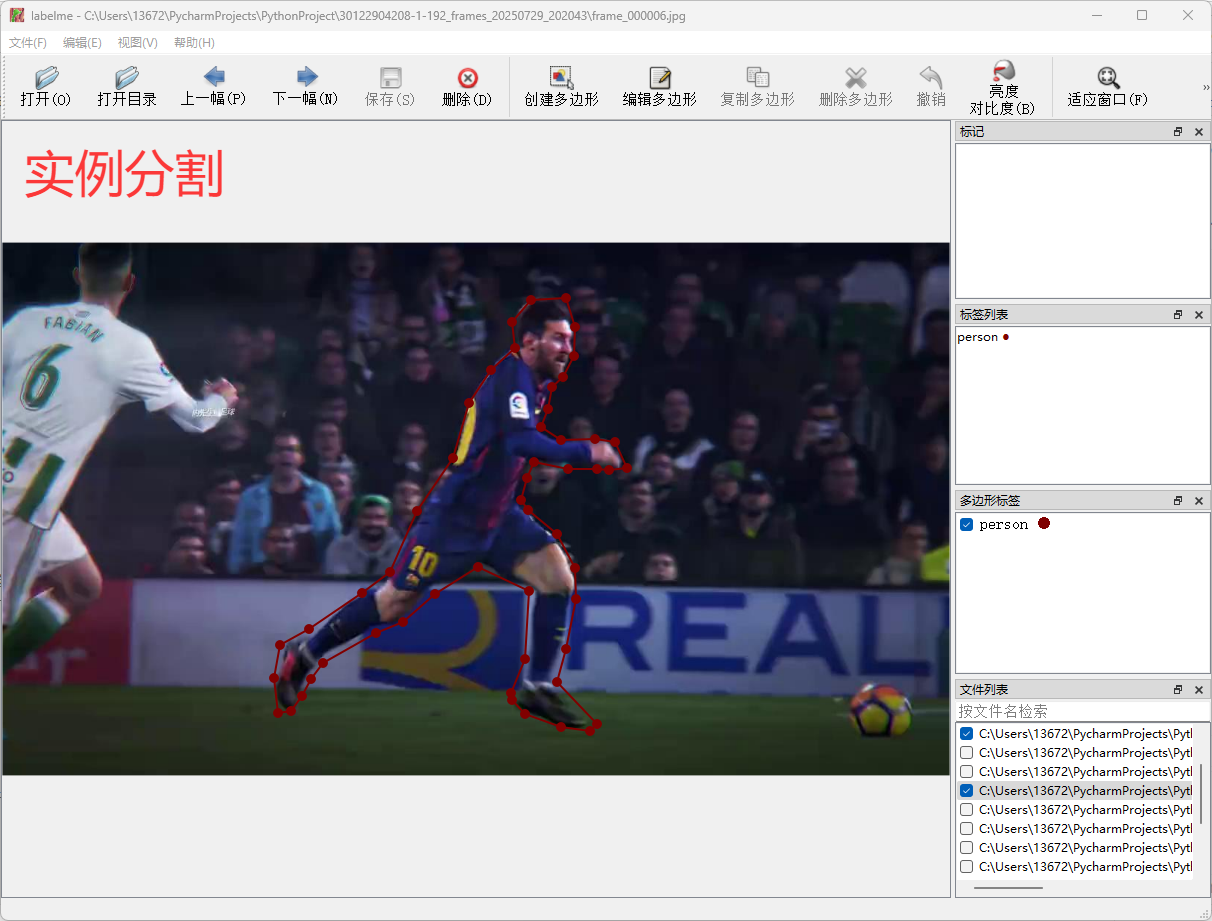The image size is (1212, 921).
Task: Open a directory with 打开目录
Action: coord(127,87)
